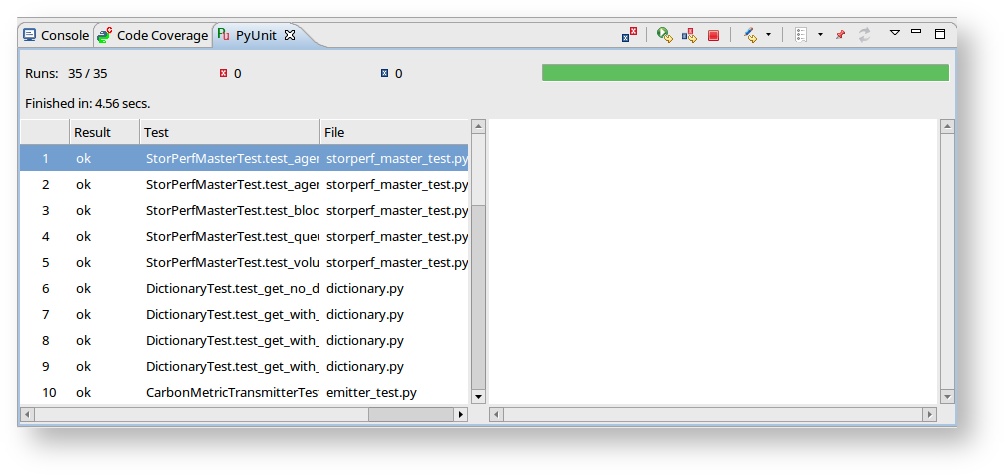Click the column selection list icon
Viewport: 1005px width, 476px height.
coord(801,35)
